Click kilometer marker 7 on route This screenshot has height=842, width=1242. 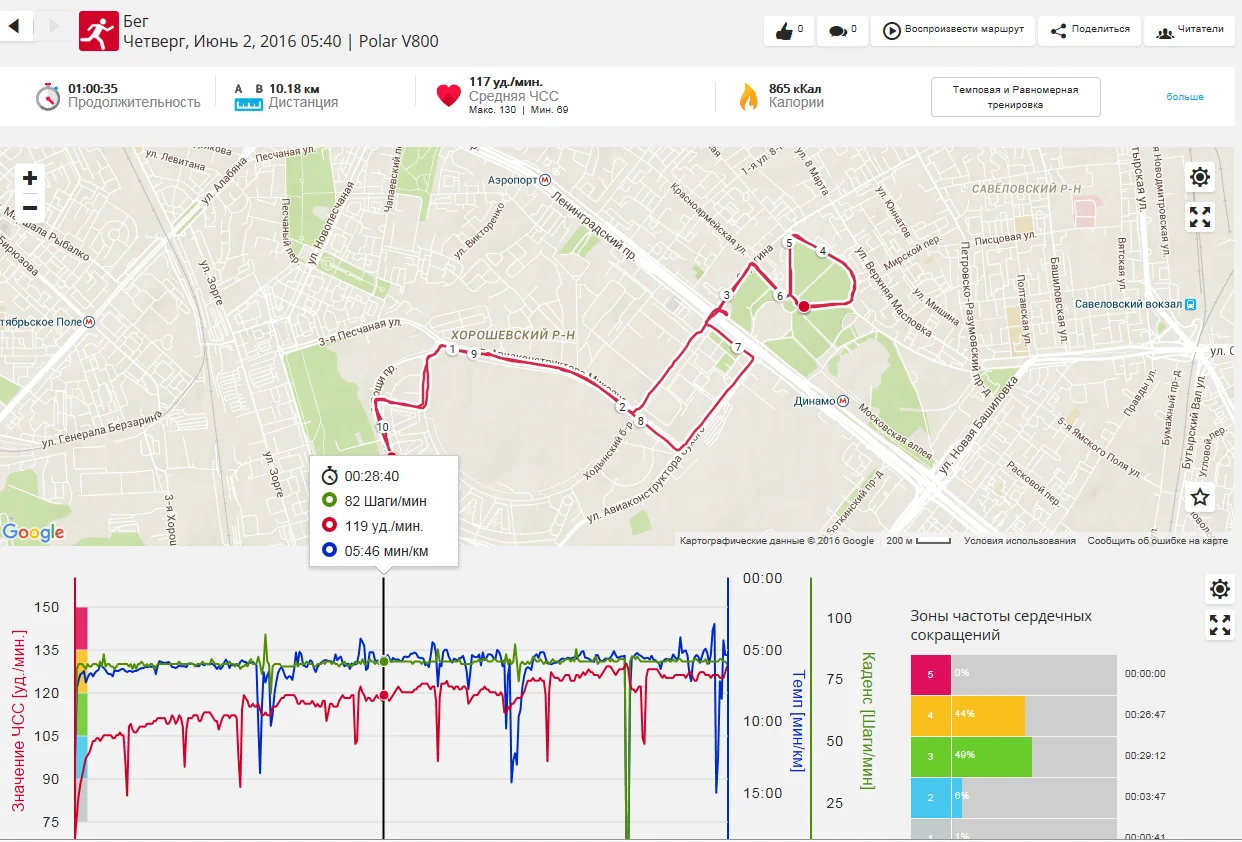[x=737, y=348]
